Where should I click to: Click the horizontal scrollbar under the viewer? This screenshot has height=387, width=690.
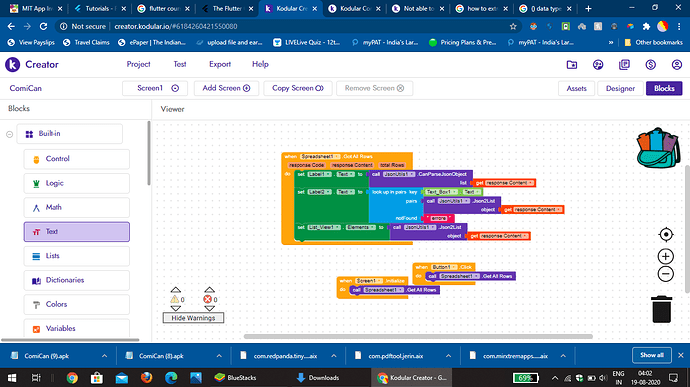pos(418,336)
